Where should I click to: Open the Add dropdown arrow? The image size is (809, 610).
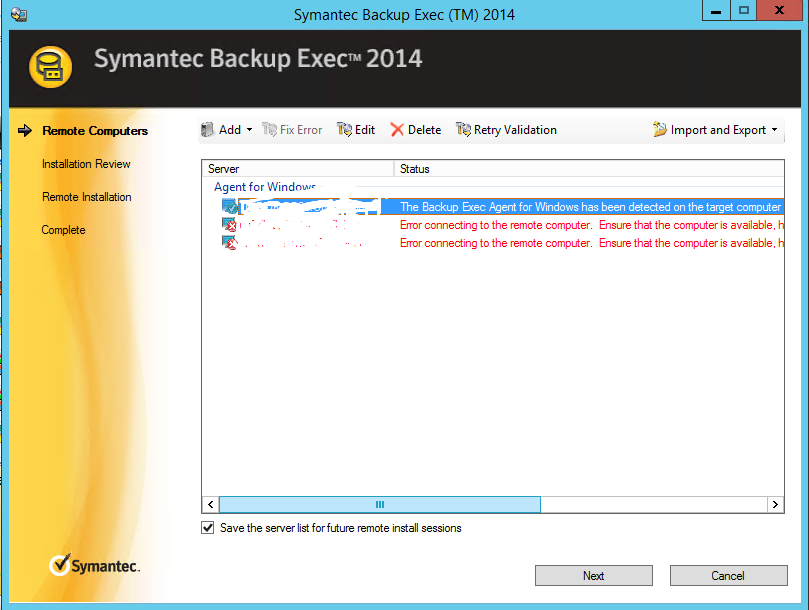[249, 130]
